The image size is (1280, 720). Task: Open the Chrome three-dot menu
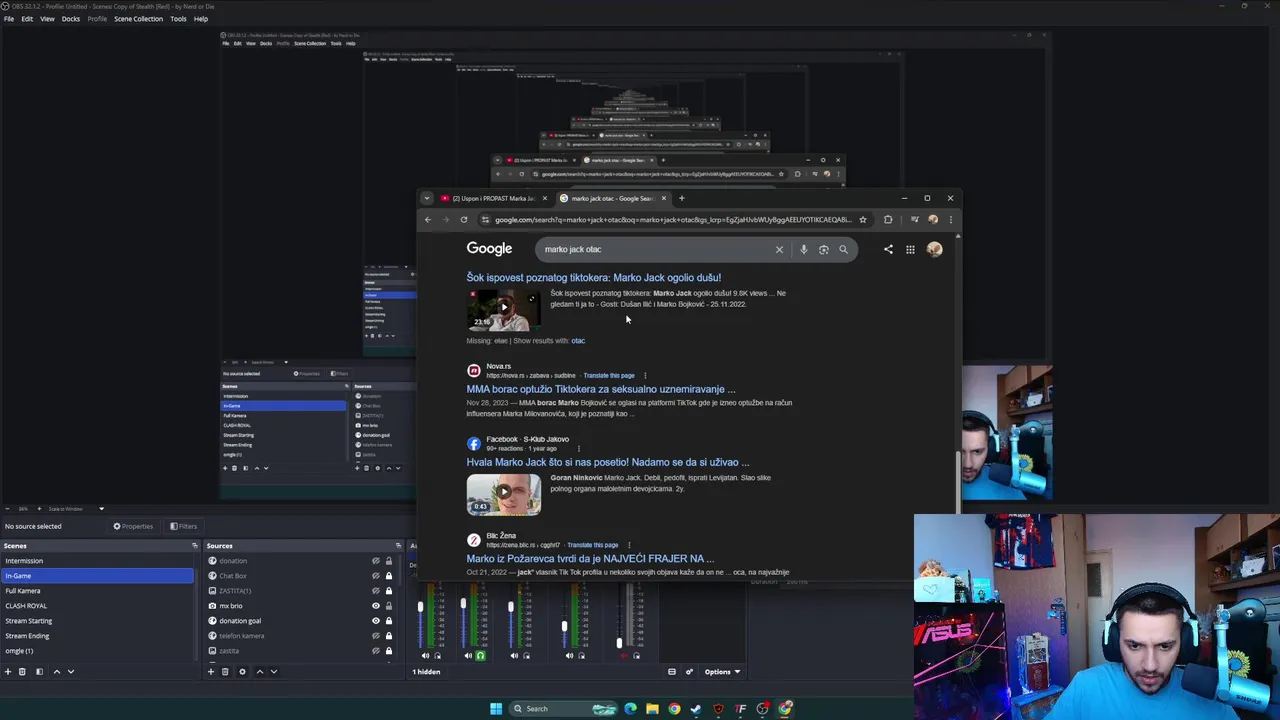click(951, 220)
